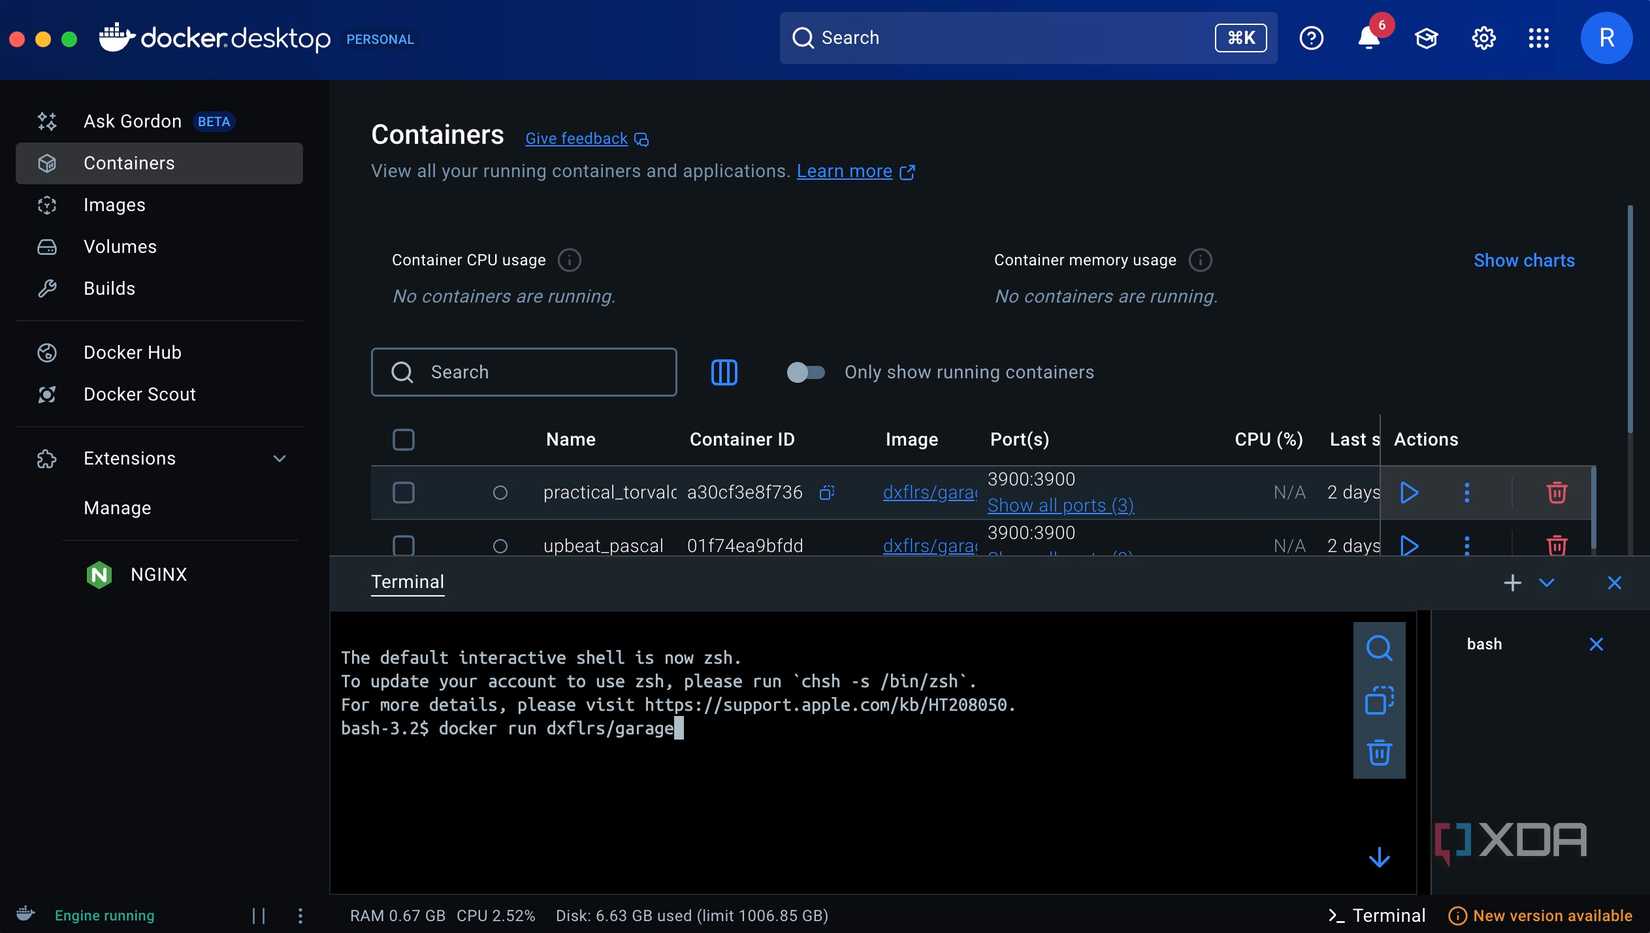Open Show all ports (3) link
The height and width of the screenshot is (933, 1650).
point(1060,505)
